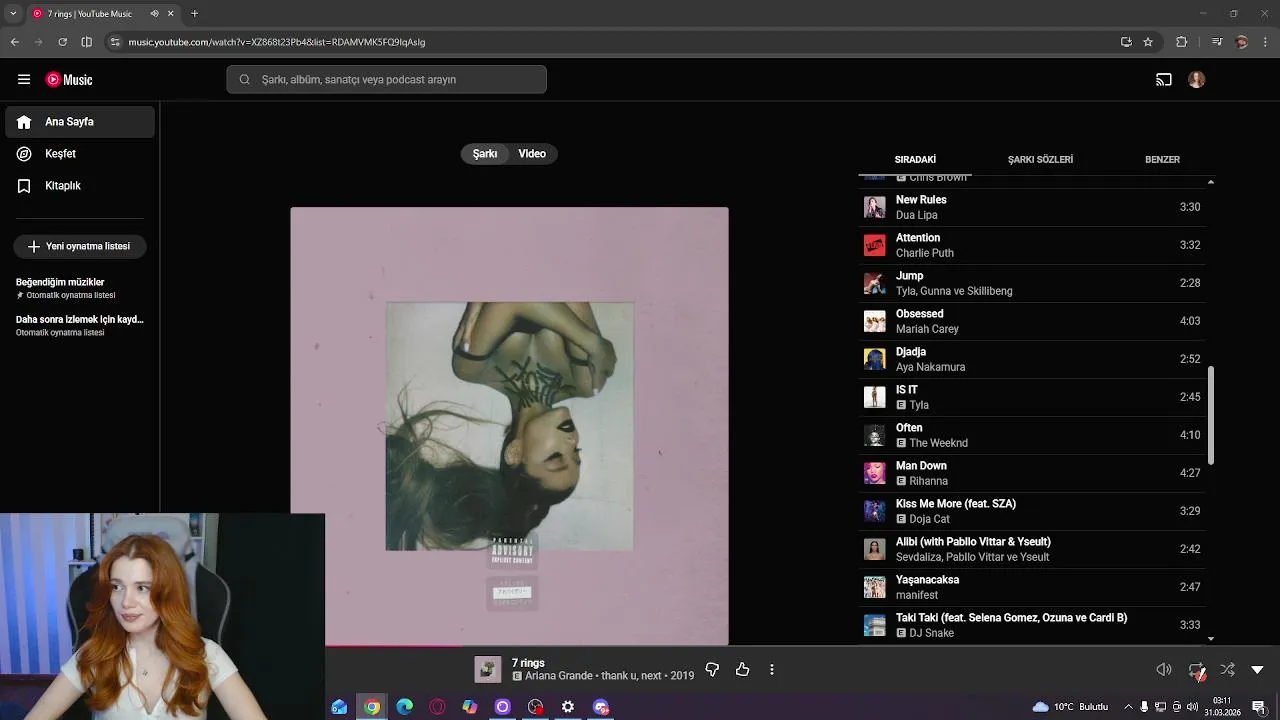Go to Kitaplık in the sidebar

point(80,186)
